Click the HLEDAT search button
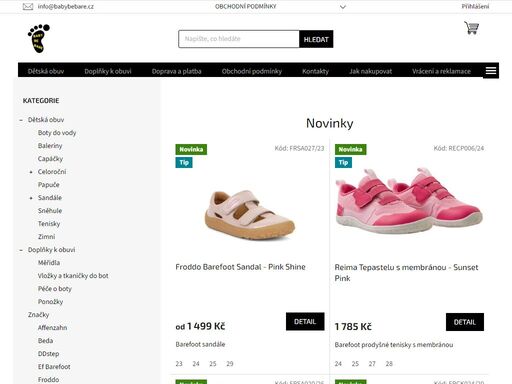The height and width of the screenshot is (384, 512). pyautogui.click(x=316, y=39)
